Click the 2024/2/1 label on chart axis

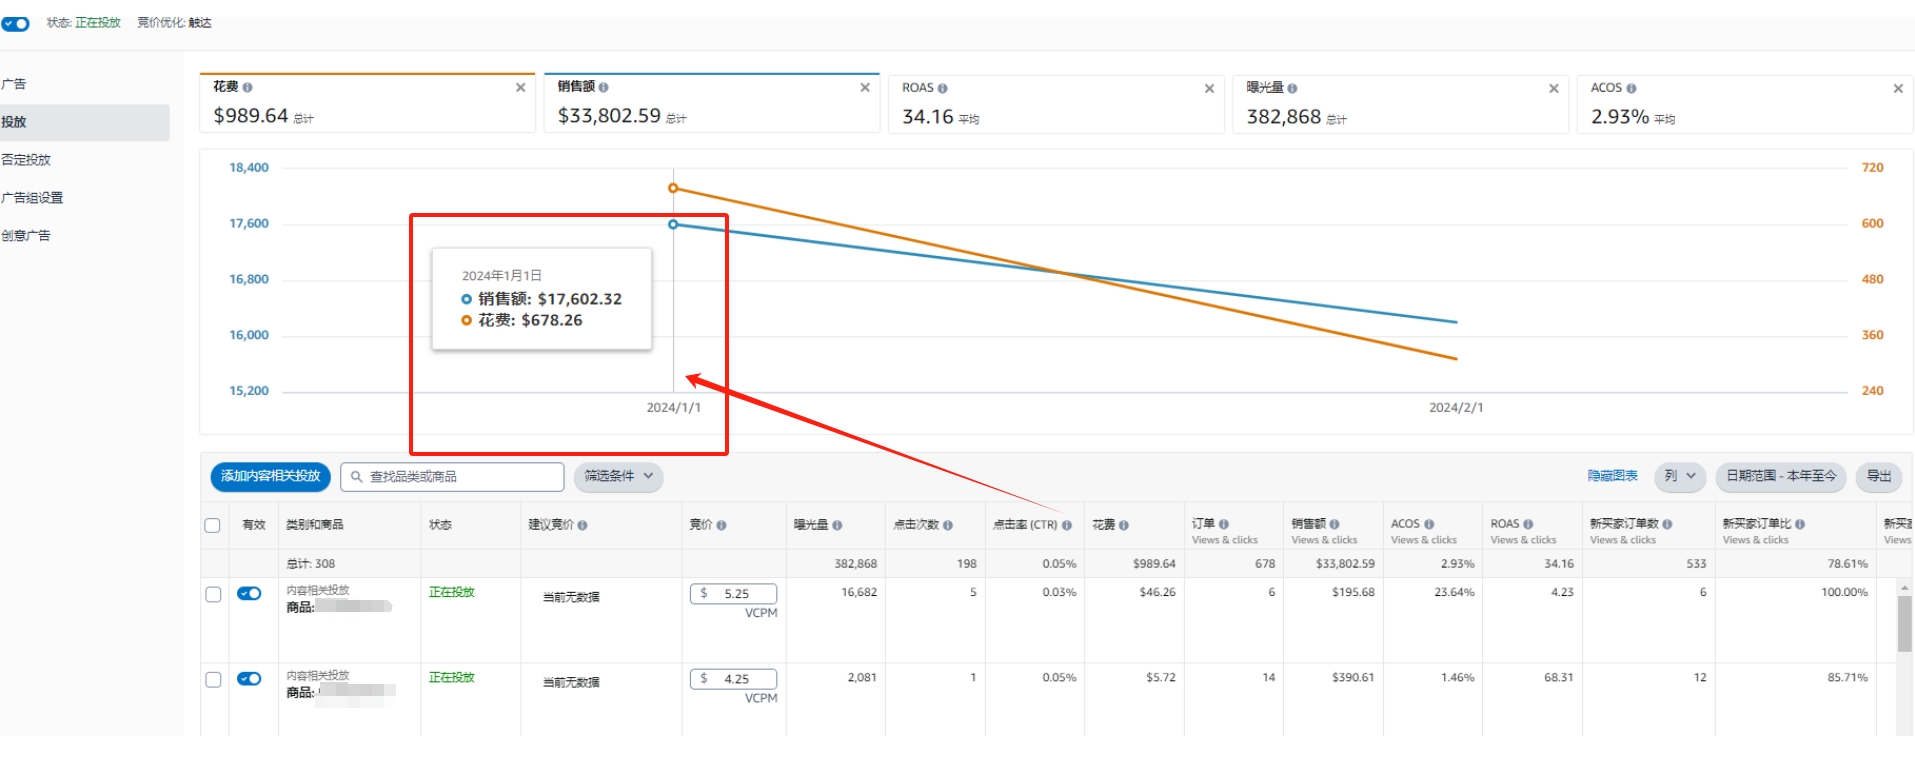point(1456,408)
